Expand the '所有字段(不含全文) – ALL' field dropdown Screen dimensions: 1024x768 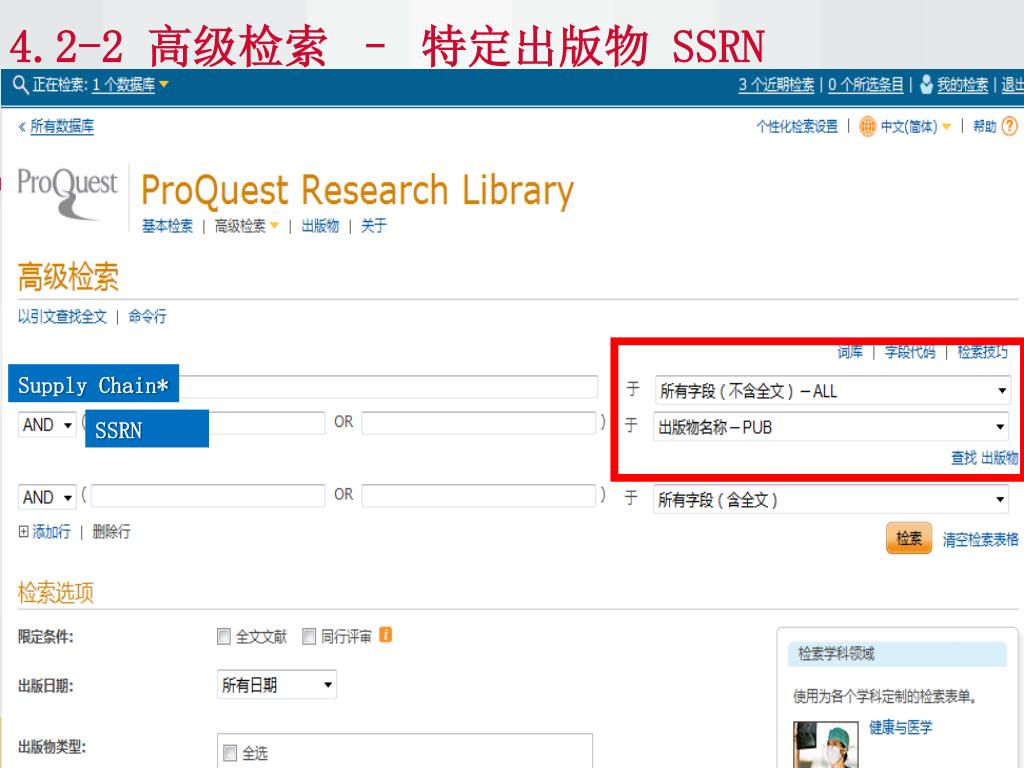[x=833, y=391]
